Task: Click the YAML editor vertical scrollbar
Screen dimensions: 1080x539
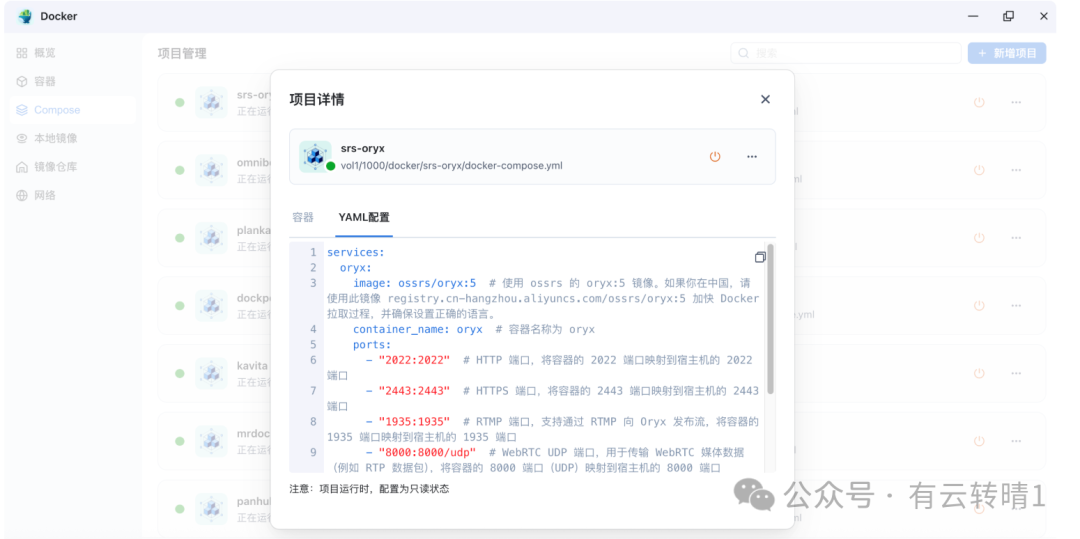Action: (x=771, y=319)
